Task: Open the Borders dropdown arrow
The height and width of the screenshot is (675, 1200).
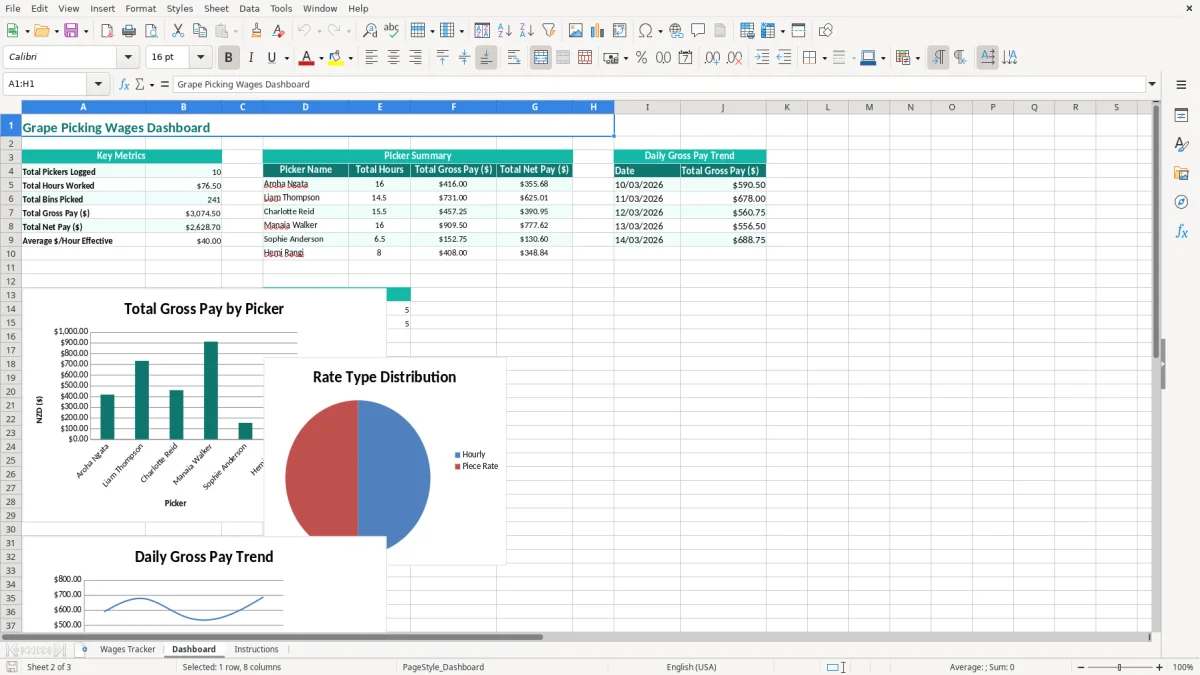Action: click(x=824, y=58)
